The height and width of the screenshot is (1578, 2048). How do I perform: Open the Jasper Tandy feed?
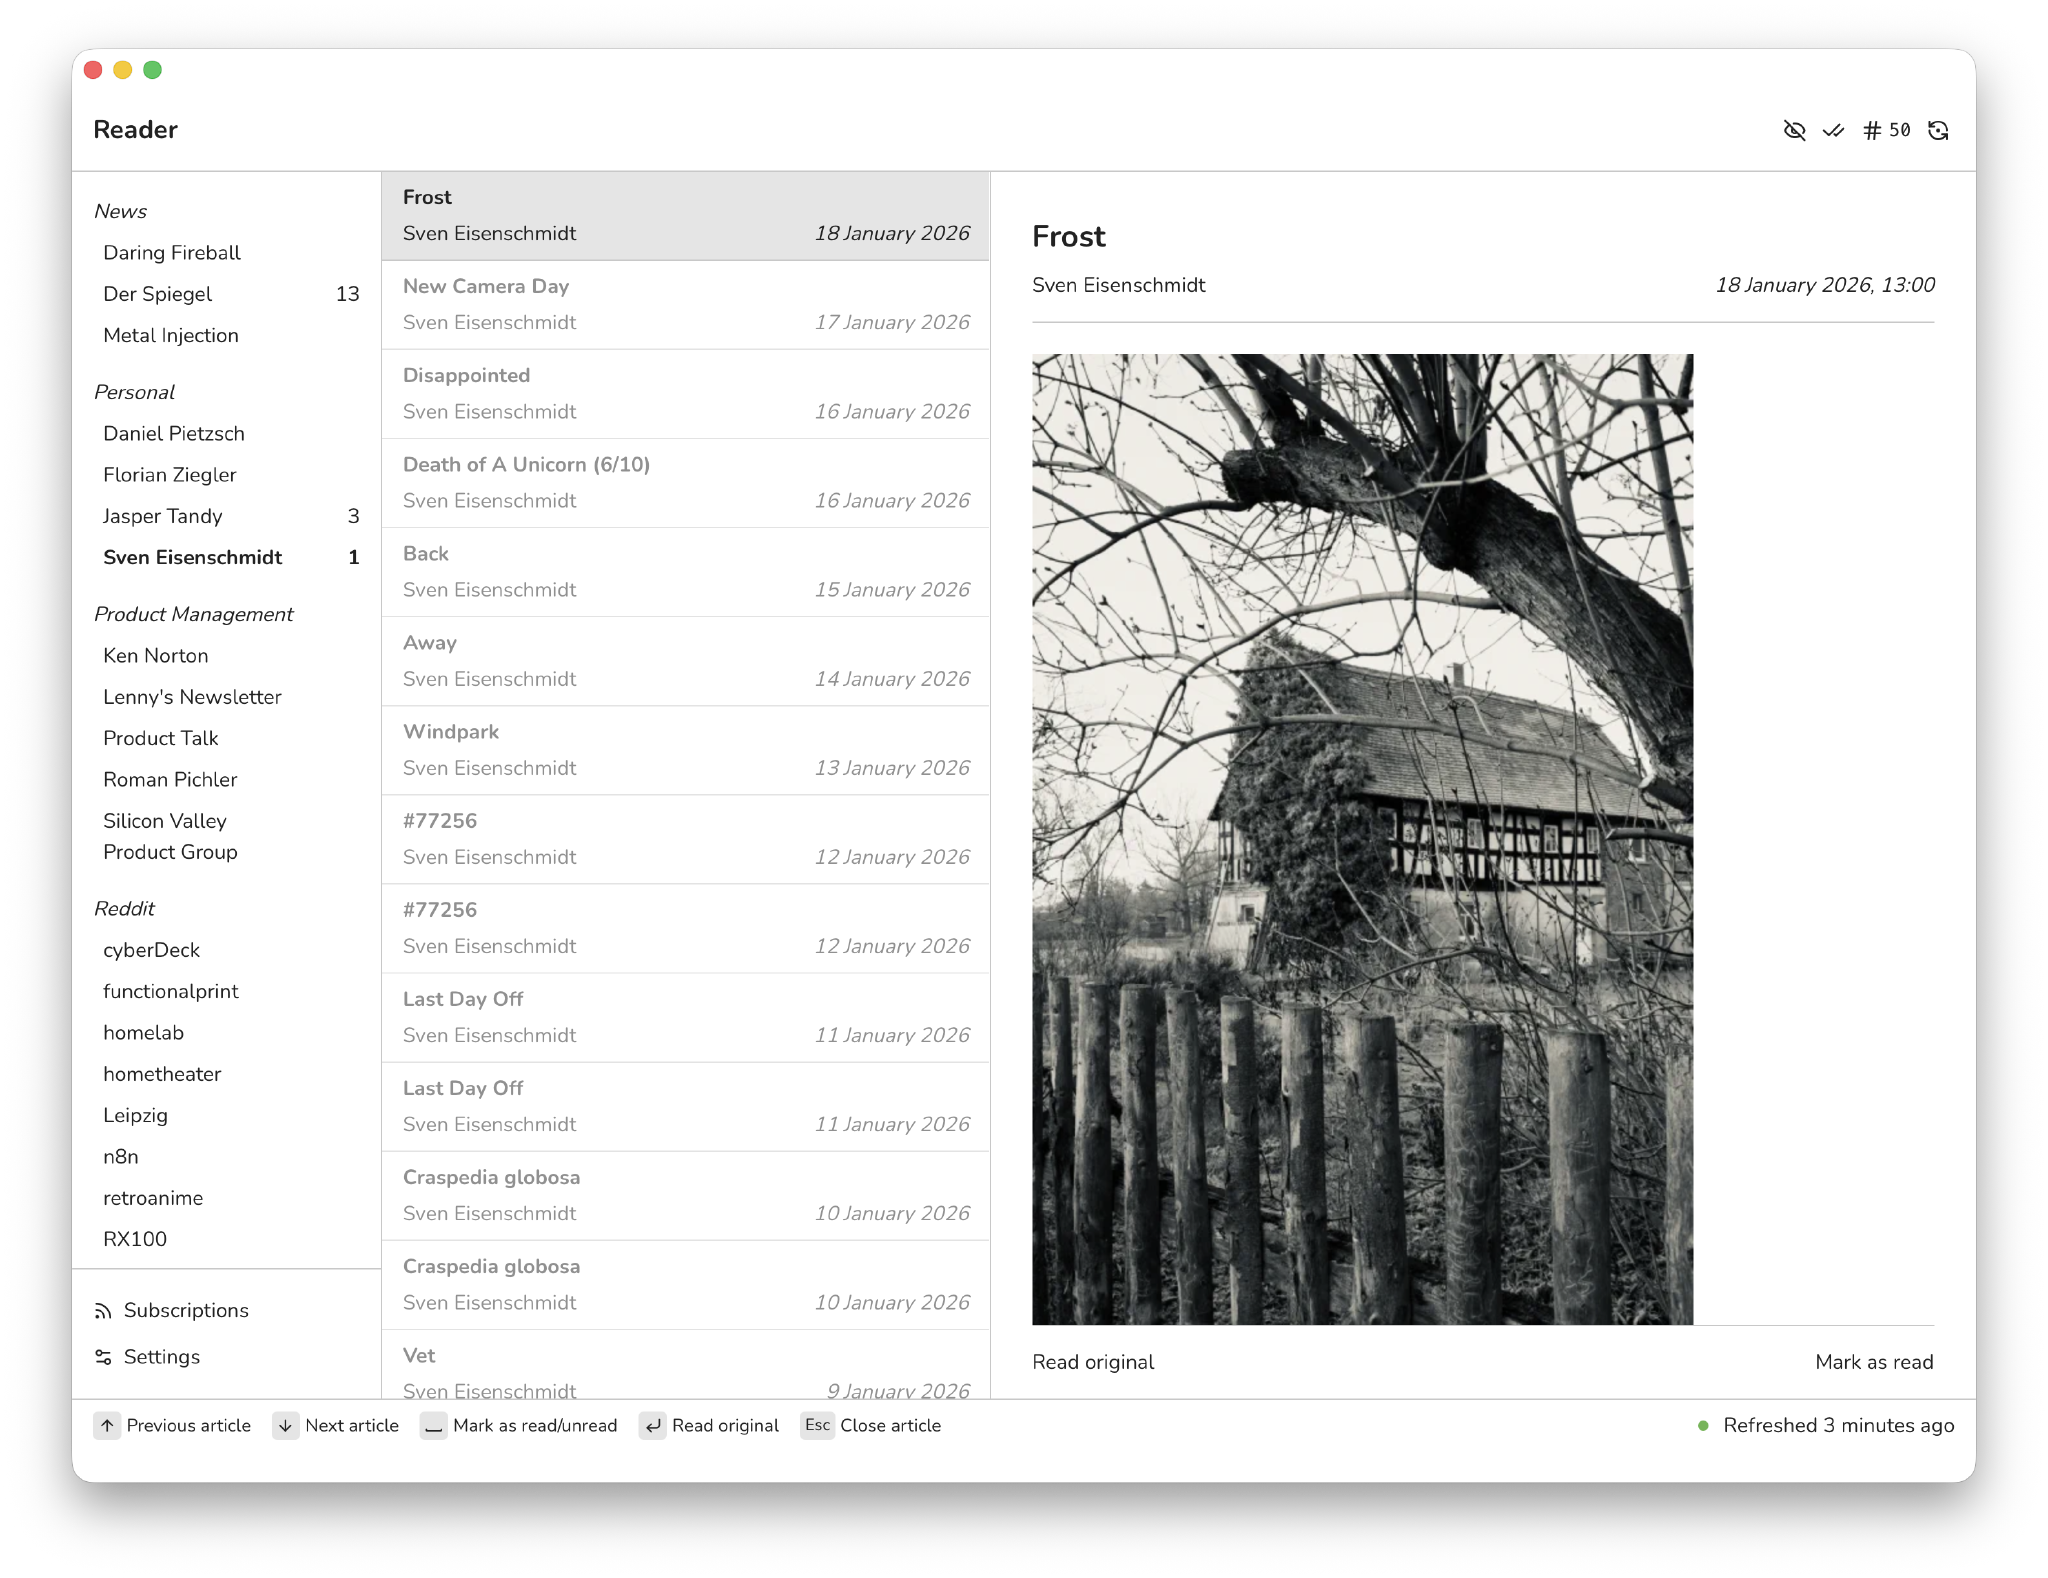point(163,516)
